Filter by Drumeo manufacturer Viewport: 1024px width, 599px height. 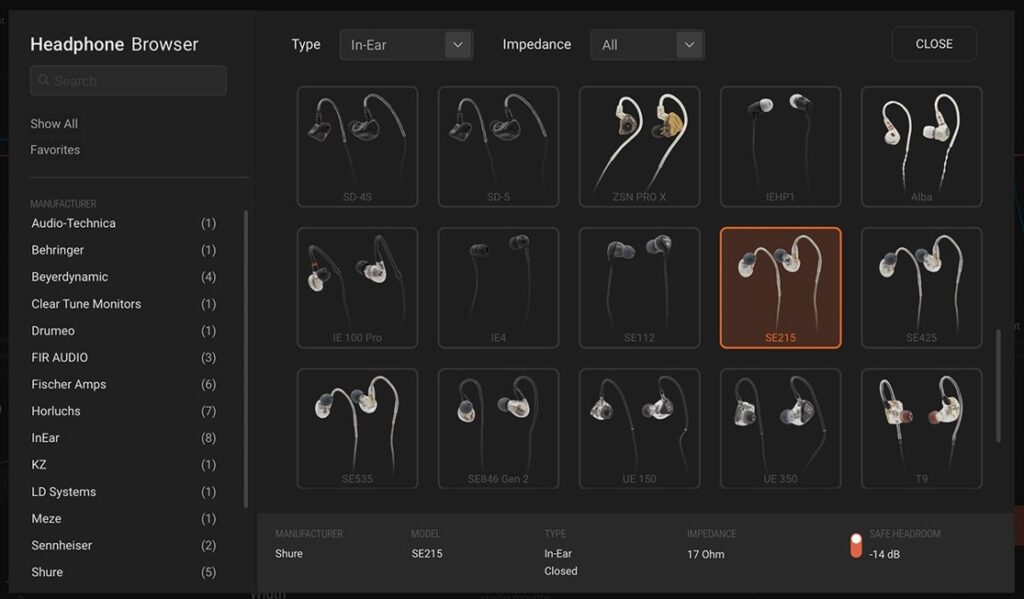coord(123,331)
